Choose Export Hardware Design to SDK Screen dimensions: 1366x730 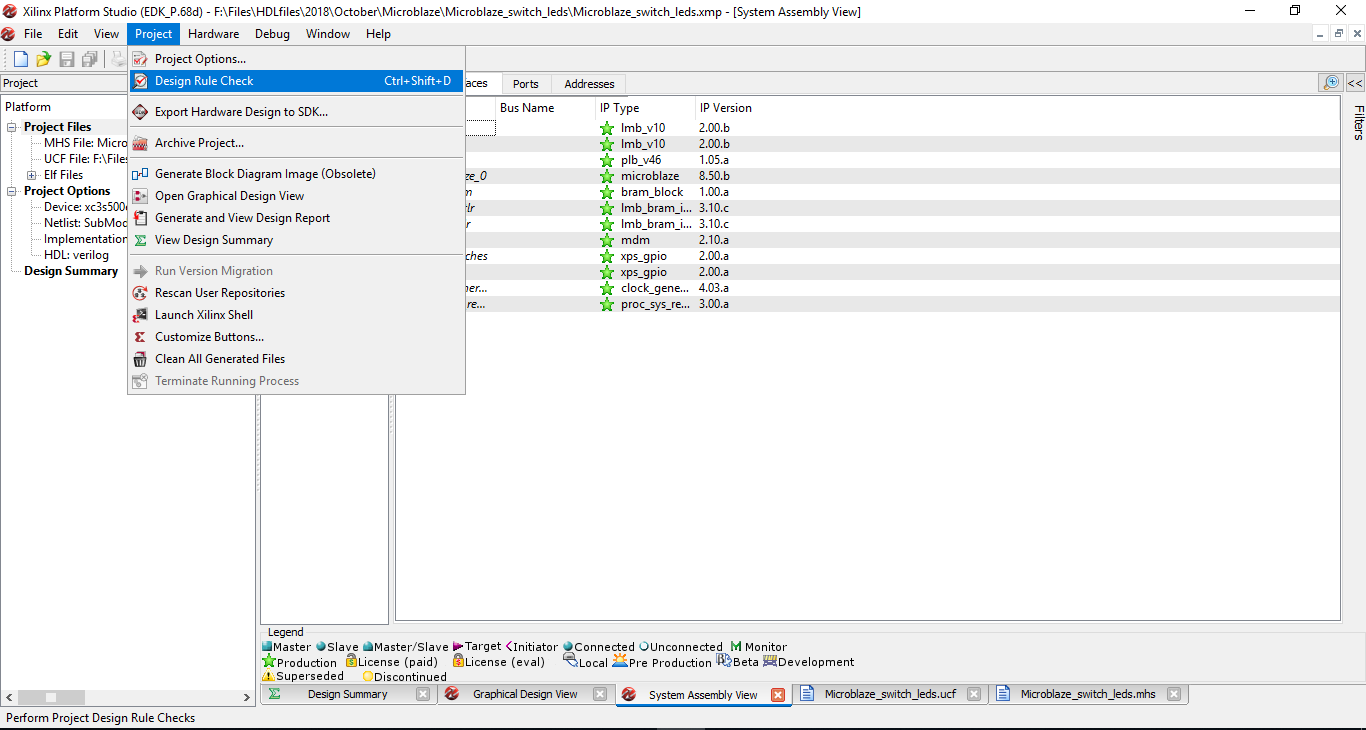point(296,112)
